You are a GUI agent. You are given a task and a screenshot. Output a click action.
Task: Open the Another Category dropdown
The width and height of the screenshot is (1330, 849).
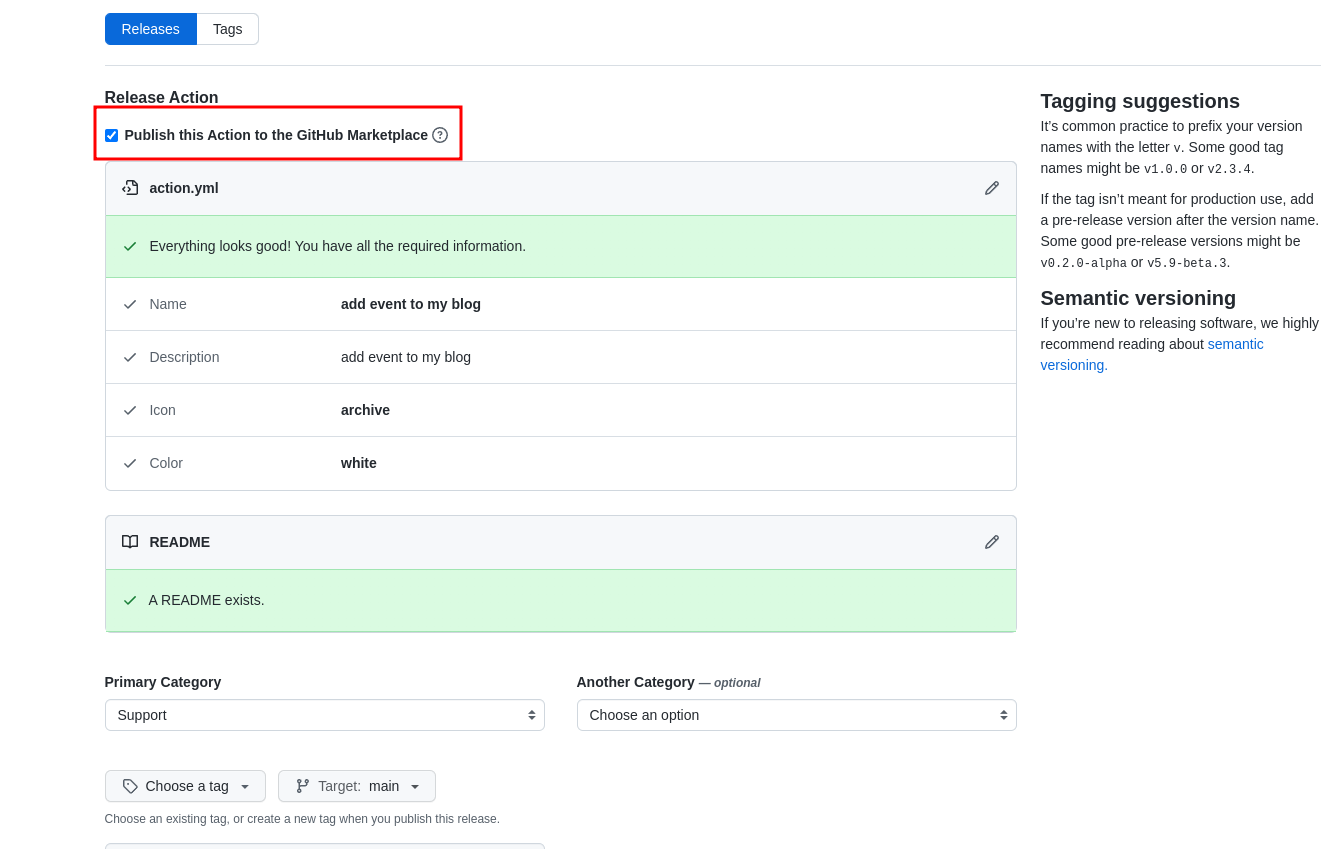coord(796,715)
